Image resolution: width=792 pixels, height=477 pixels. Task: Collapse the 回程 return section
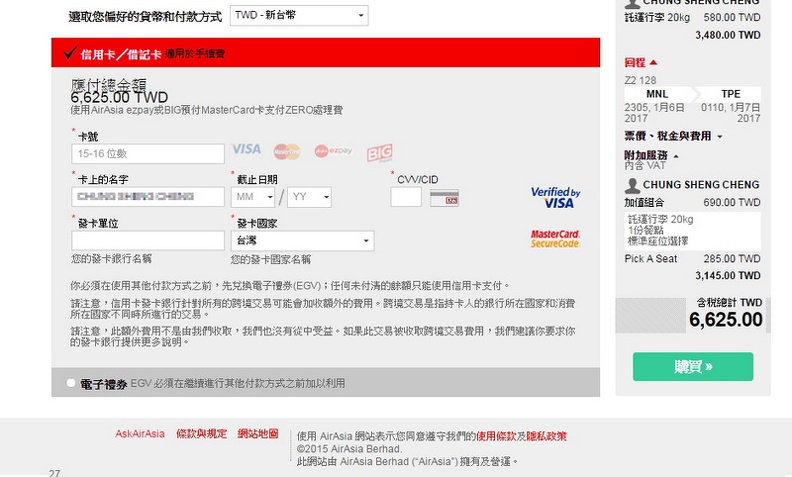[x=640, y=63]
